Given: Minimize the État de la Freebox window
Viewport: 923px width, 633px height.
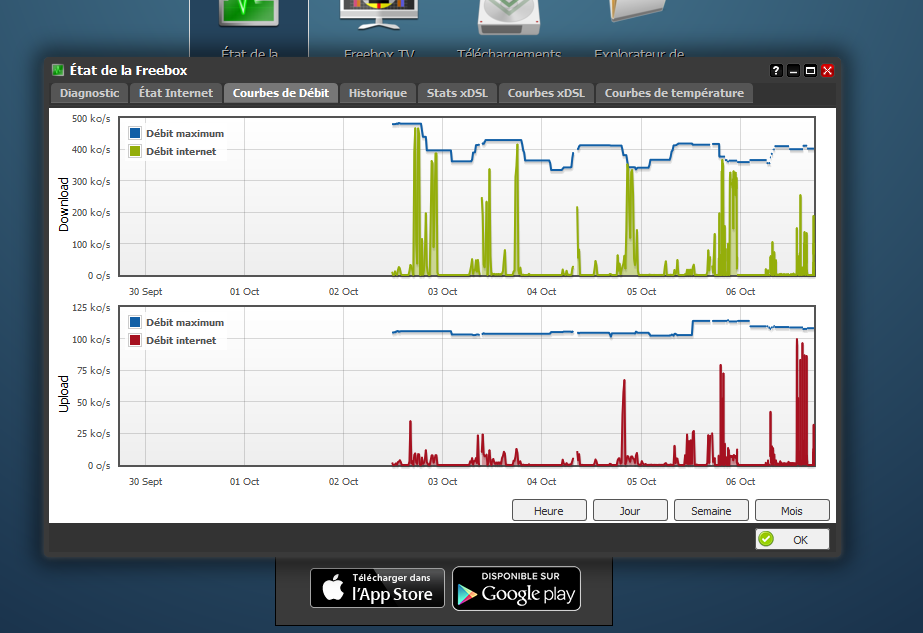Looking at the screenshot, I should pyautogui.click(x=793, y=71).
